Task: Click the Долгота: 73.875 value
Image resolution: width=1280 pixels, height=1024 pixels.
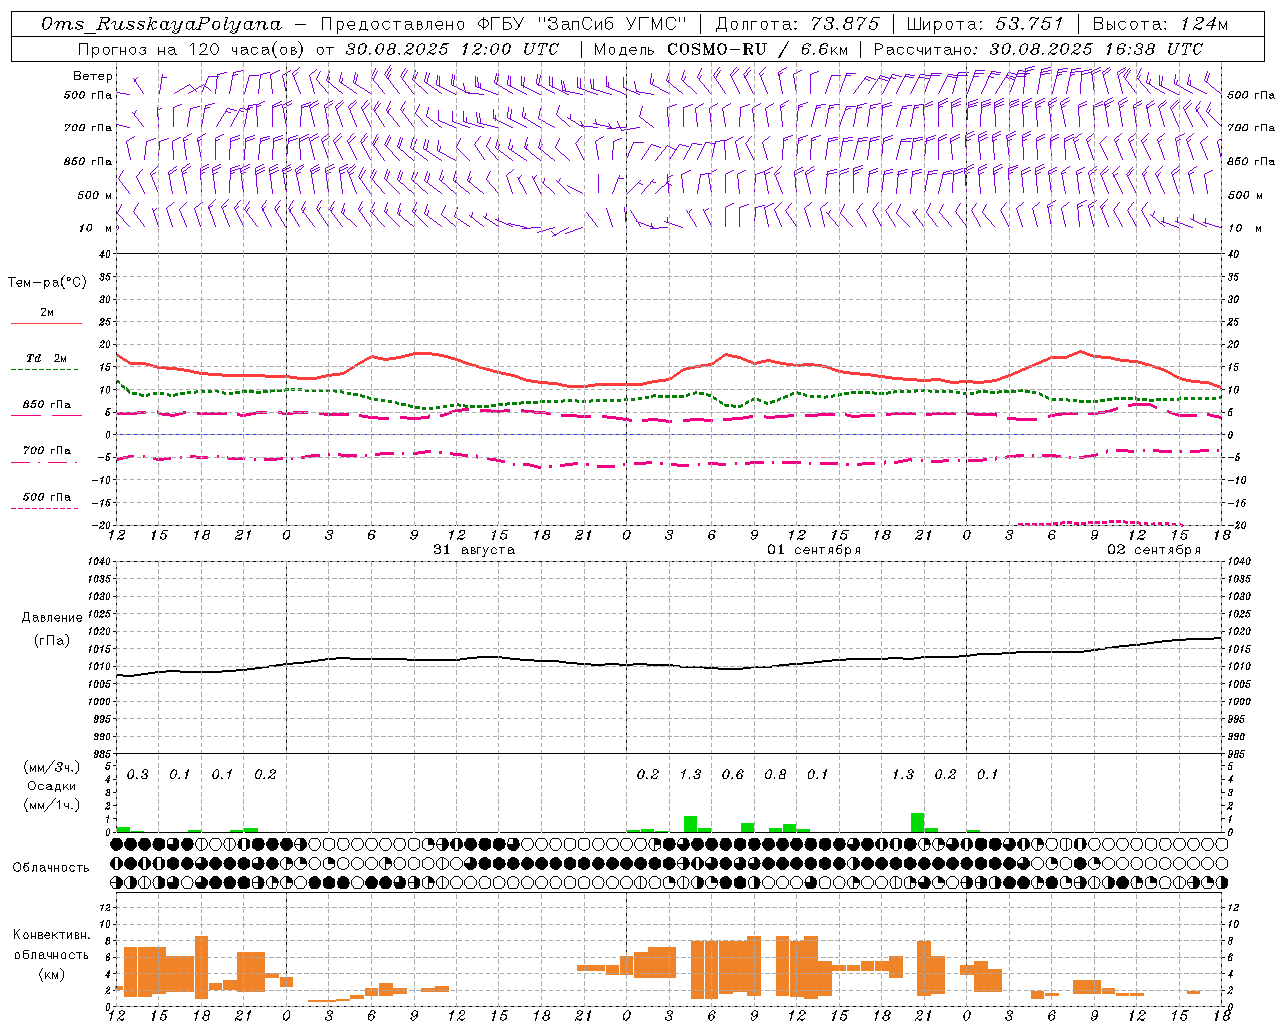Action: pyautogui.click(x=798, y=24)
